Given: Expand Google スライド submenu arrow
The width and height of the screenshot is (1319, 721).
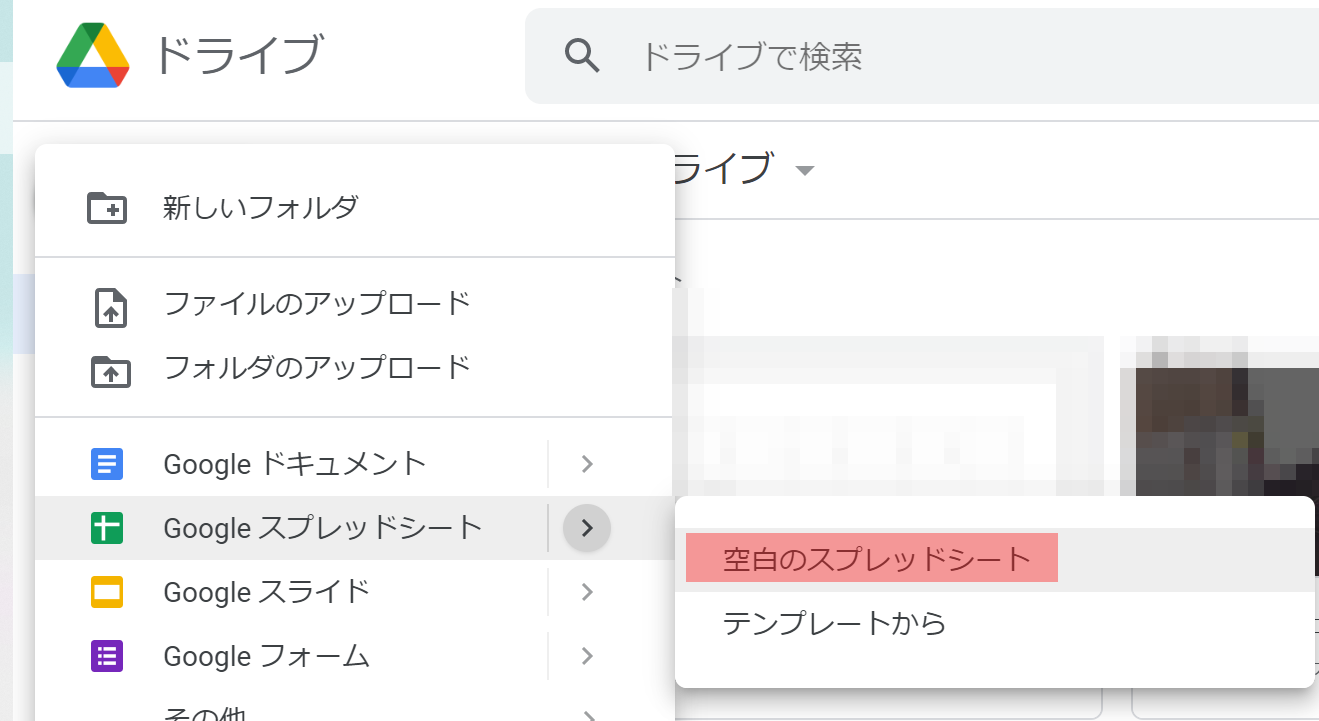Looking at the screenshot, I should tap(587, 592).
